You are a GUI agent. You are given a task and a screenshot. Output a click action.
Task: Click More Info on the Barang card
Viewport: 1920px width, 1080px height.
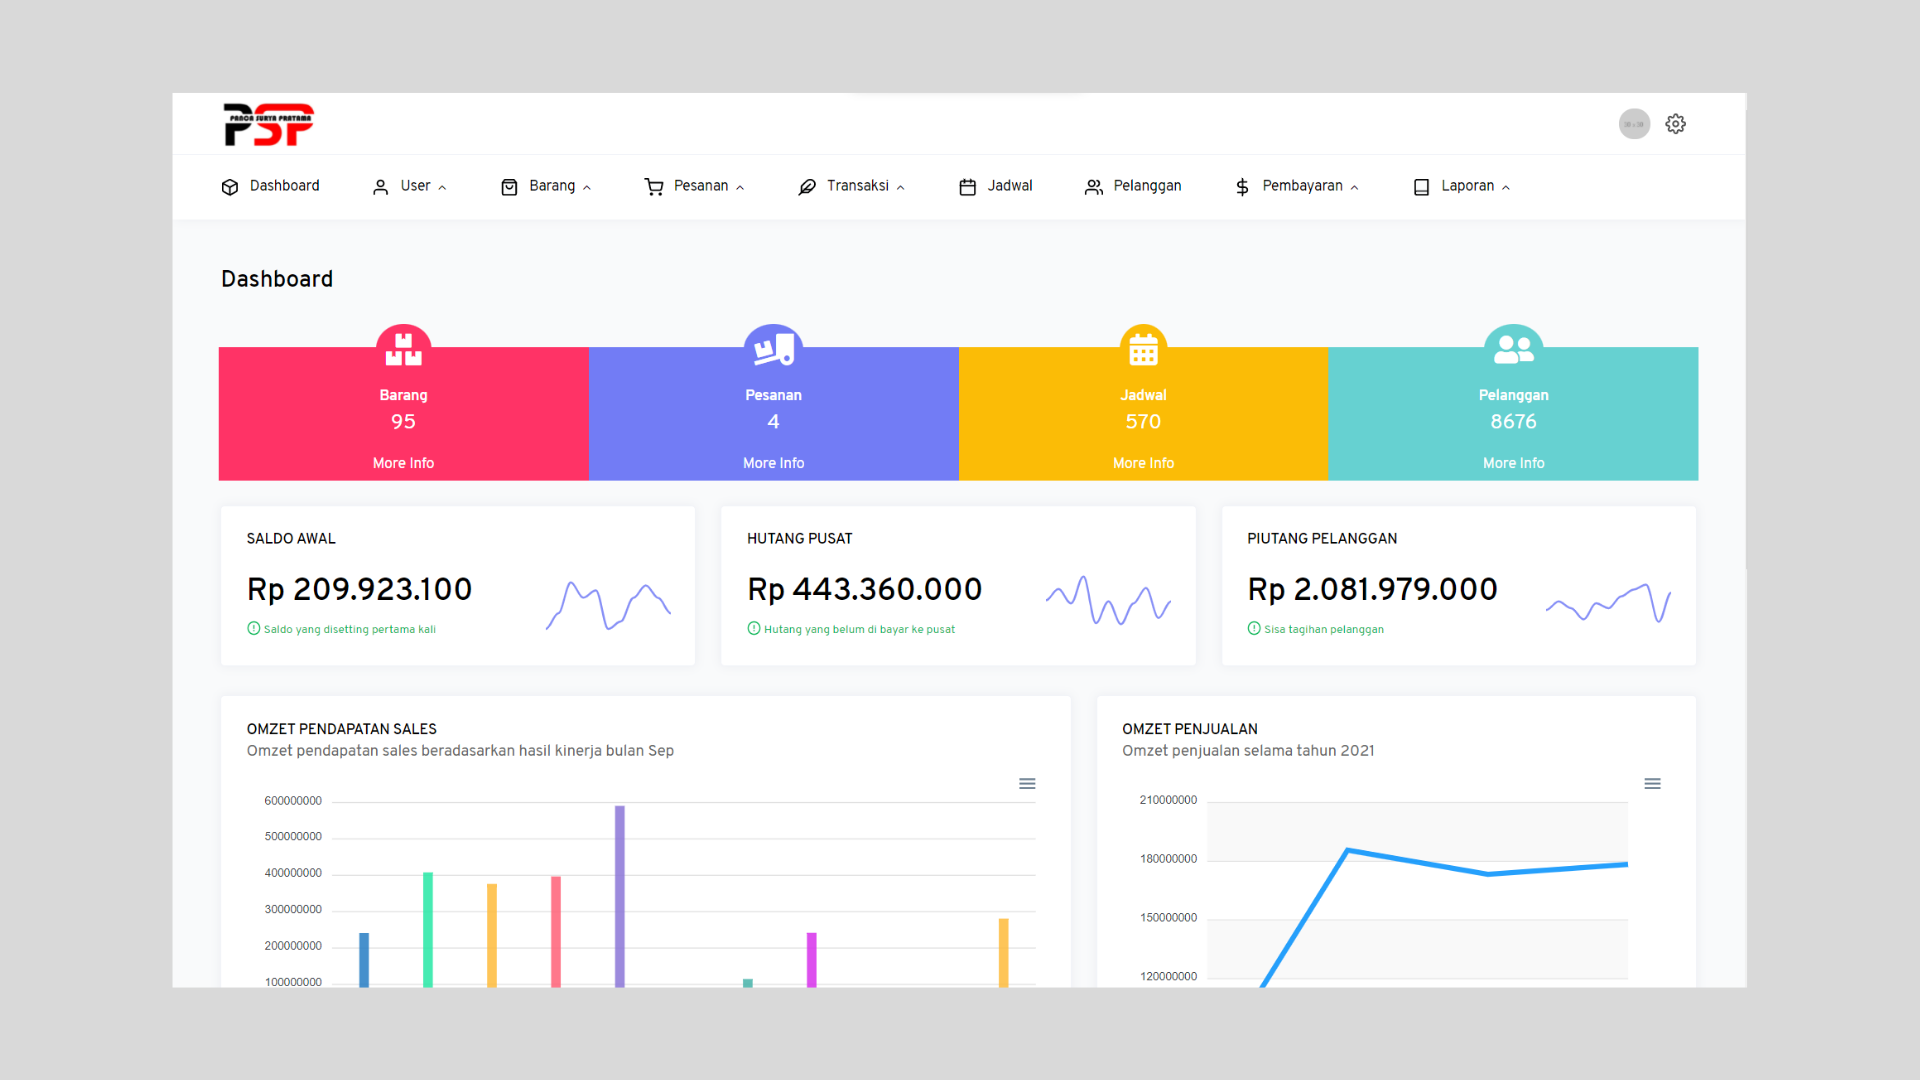coord(403,462)
